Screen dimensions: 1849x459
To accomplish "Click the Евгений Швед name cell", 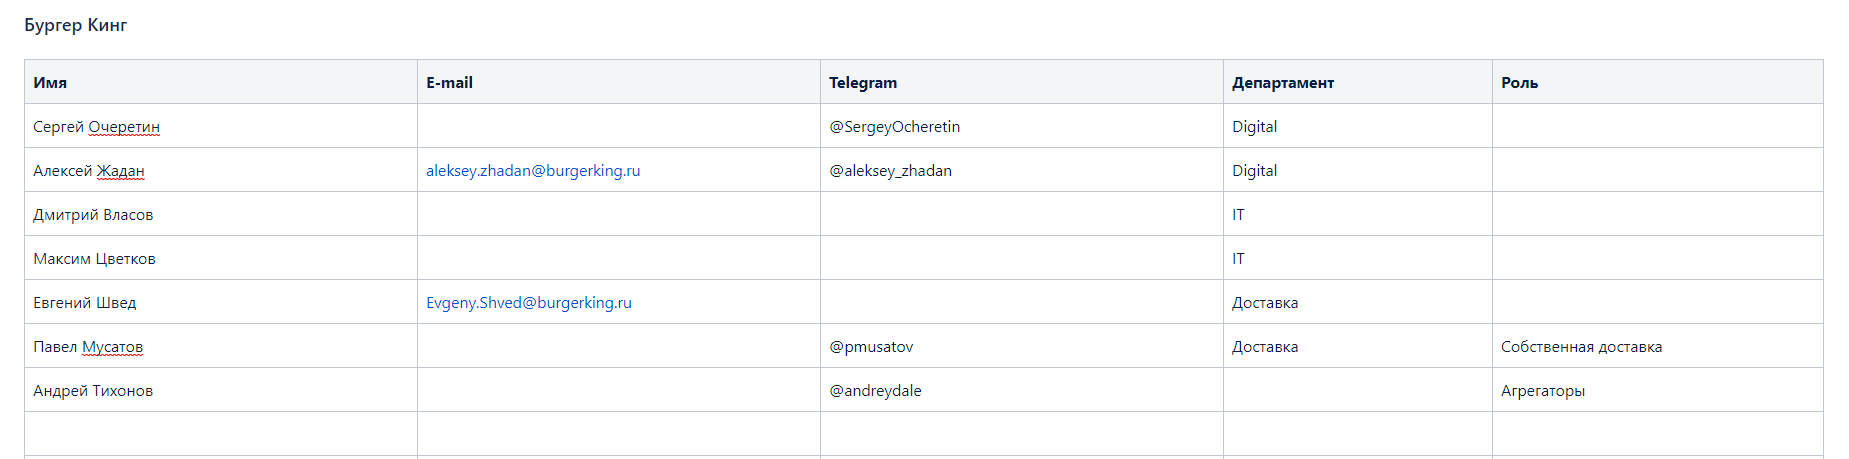I will pyautogui.click(x=85, y=303).
